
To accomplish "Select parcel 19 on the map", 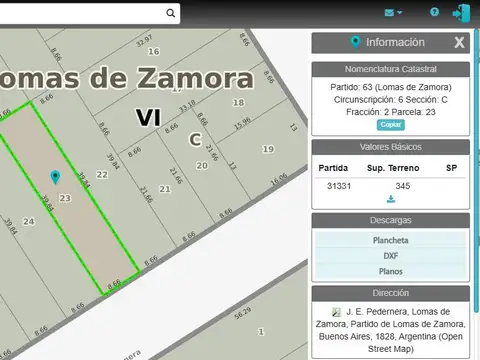I will (268, 149).
